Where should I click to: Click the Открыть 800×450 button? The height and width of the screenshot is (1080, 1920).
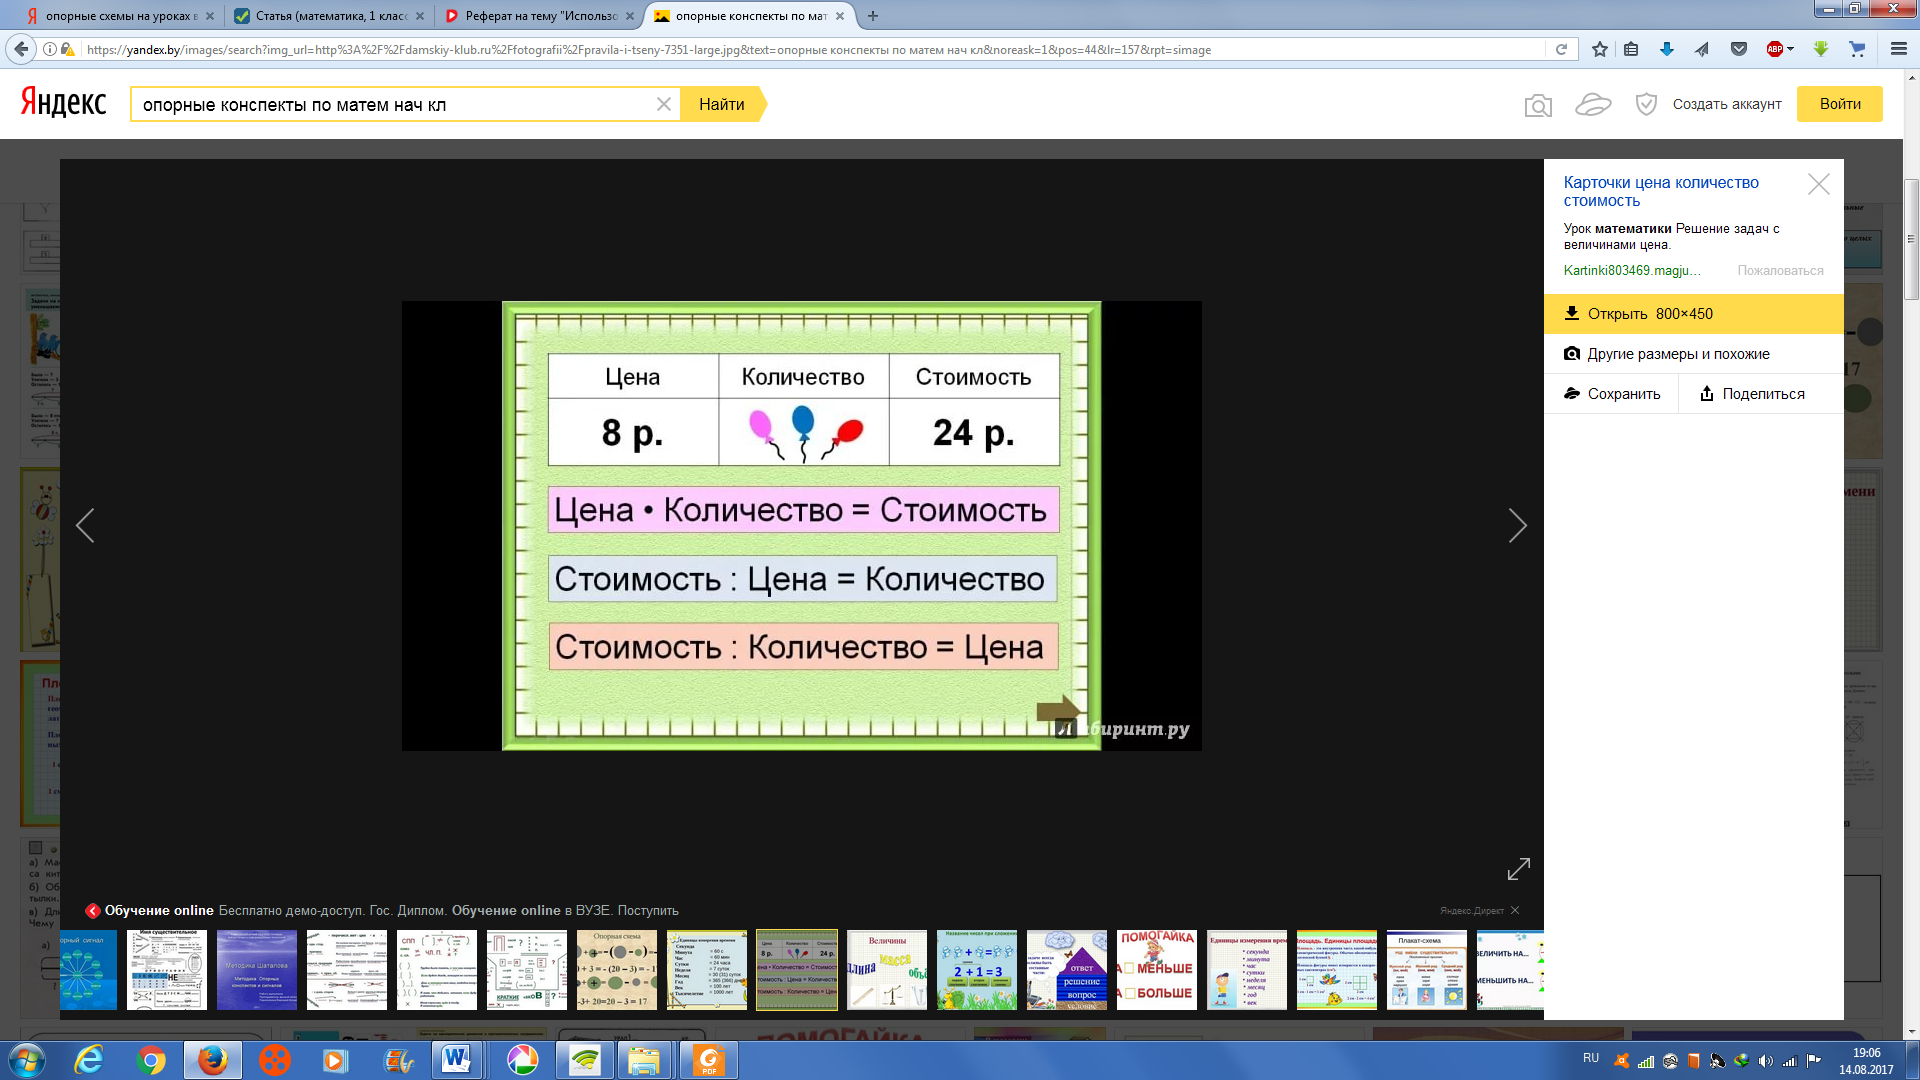[1693, 313]
